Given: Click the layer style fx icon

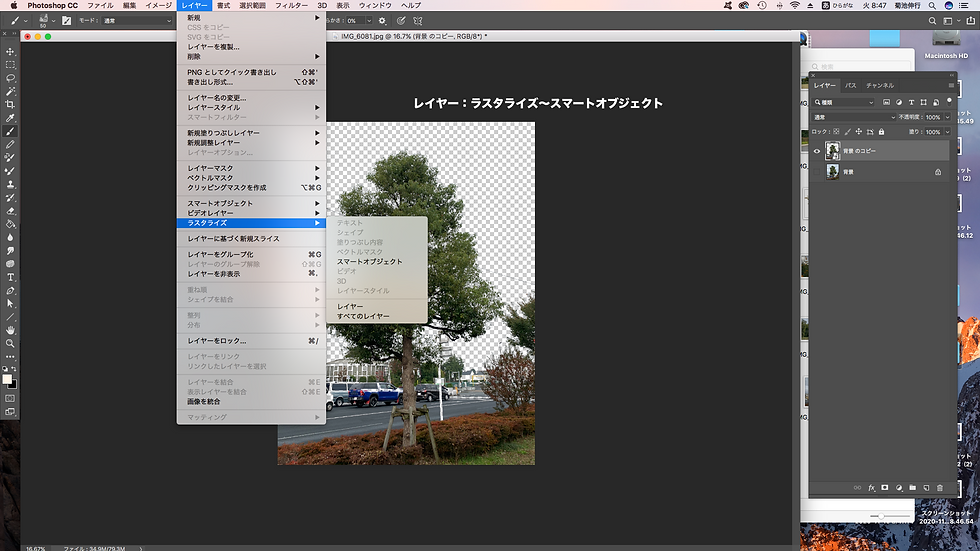Looking at the screenshot, I should [871, 488].
